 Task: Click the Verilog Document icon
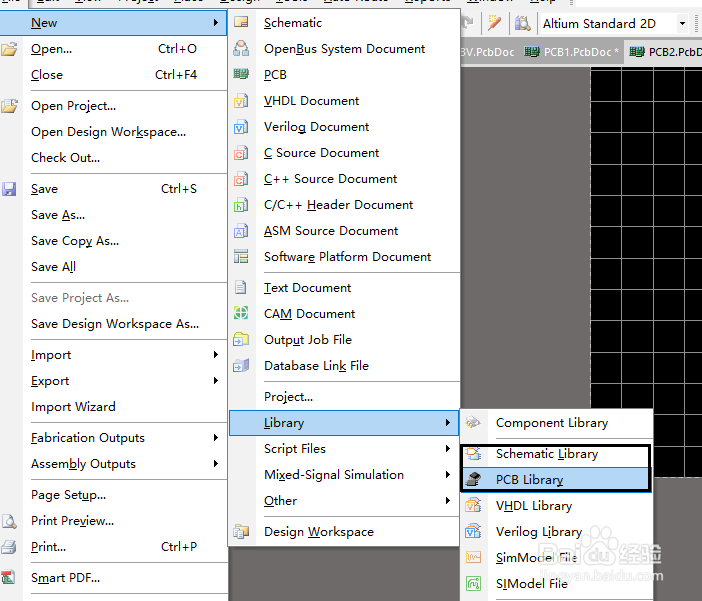coord(241,127)
